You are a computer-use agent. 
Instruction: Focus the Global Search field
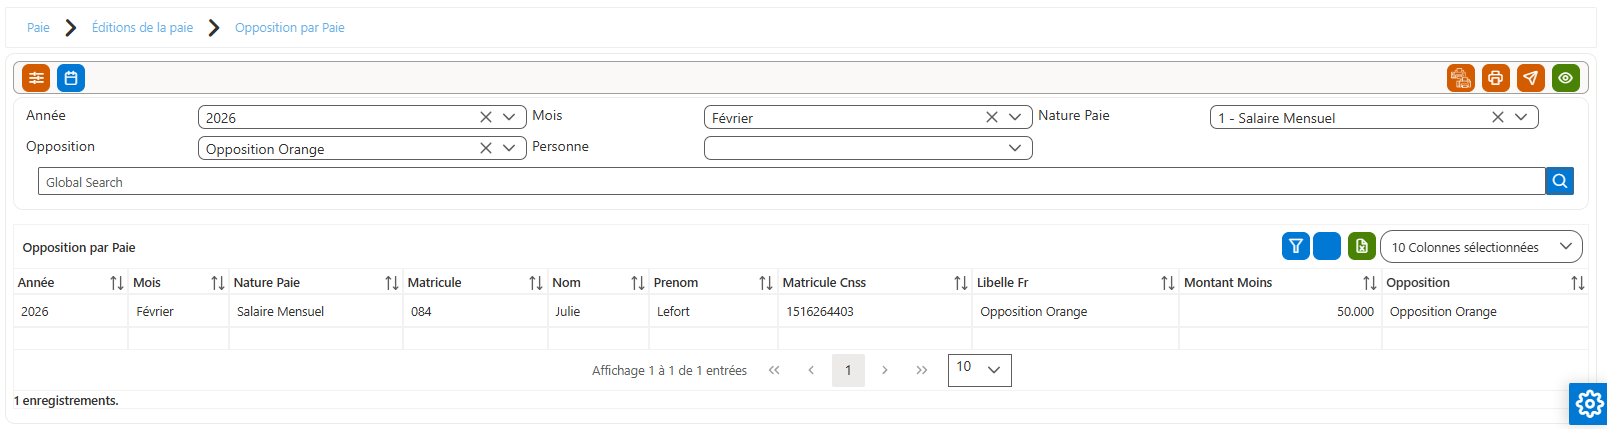coord(792,181)
